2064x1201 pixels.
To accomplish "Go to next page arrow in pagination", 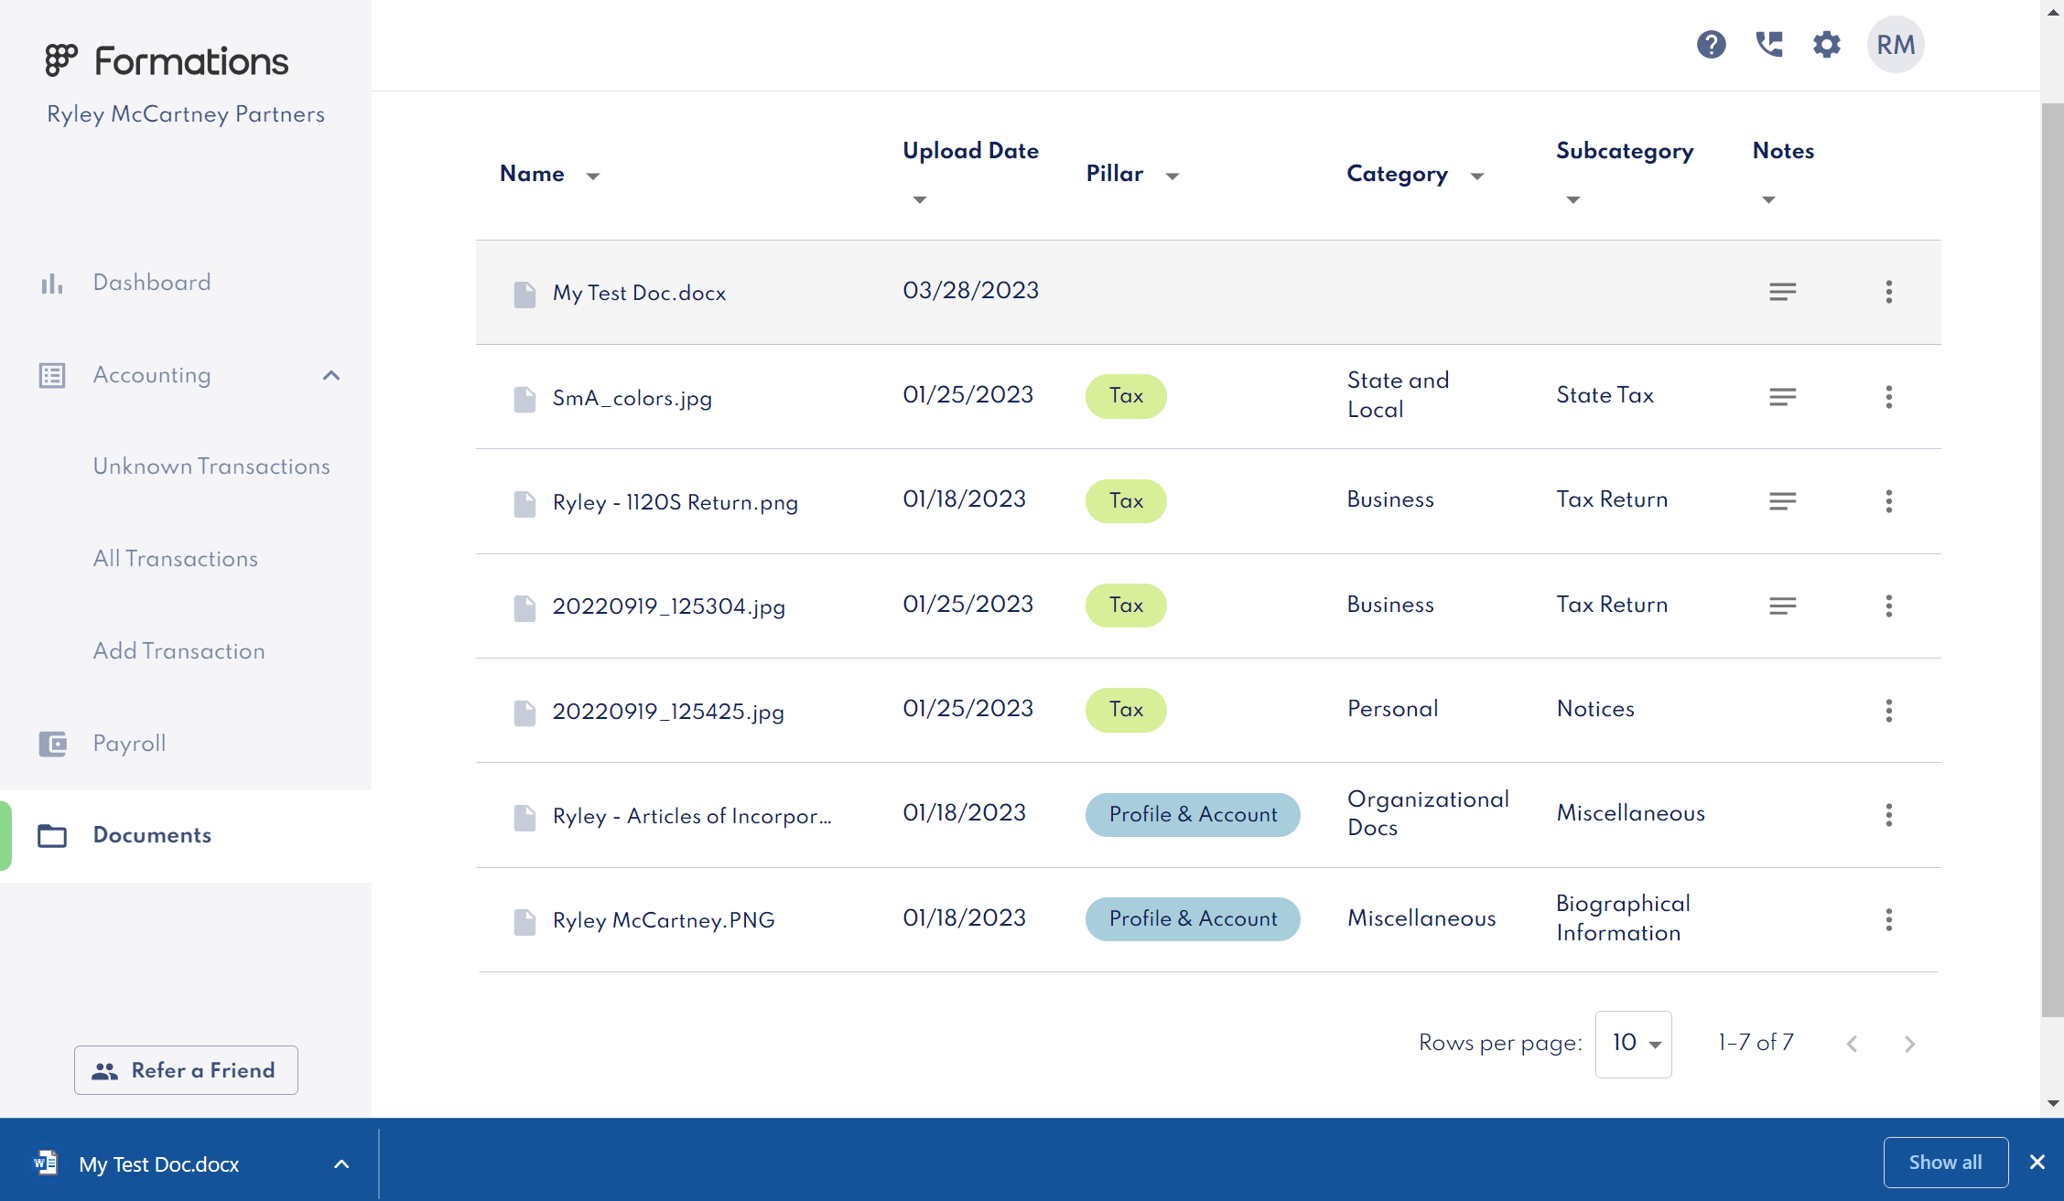I will coord(1909,1044).
